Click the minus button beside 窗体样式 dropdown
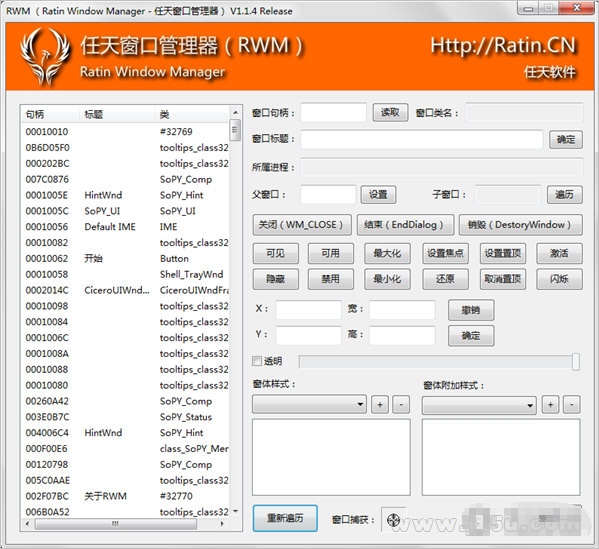This screenshot has width=599, height=549. (401, 405)
